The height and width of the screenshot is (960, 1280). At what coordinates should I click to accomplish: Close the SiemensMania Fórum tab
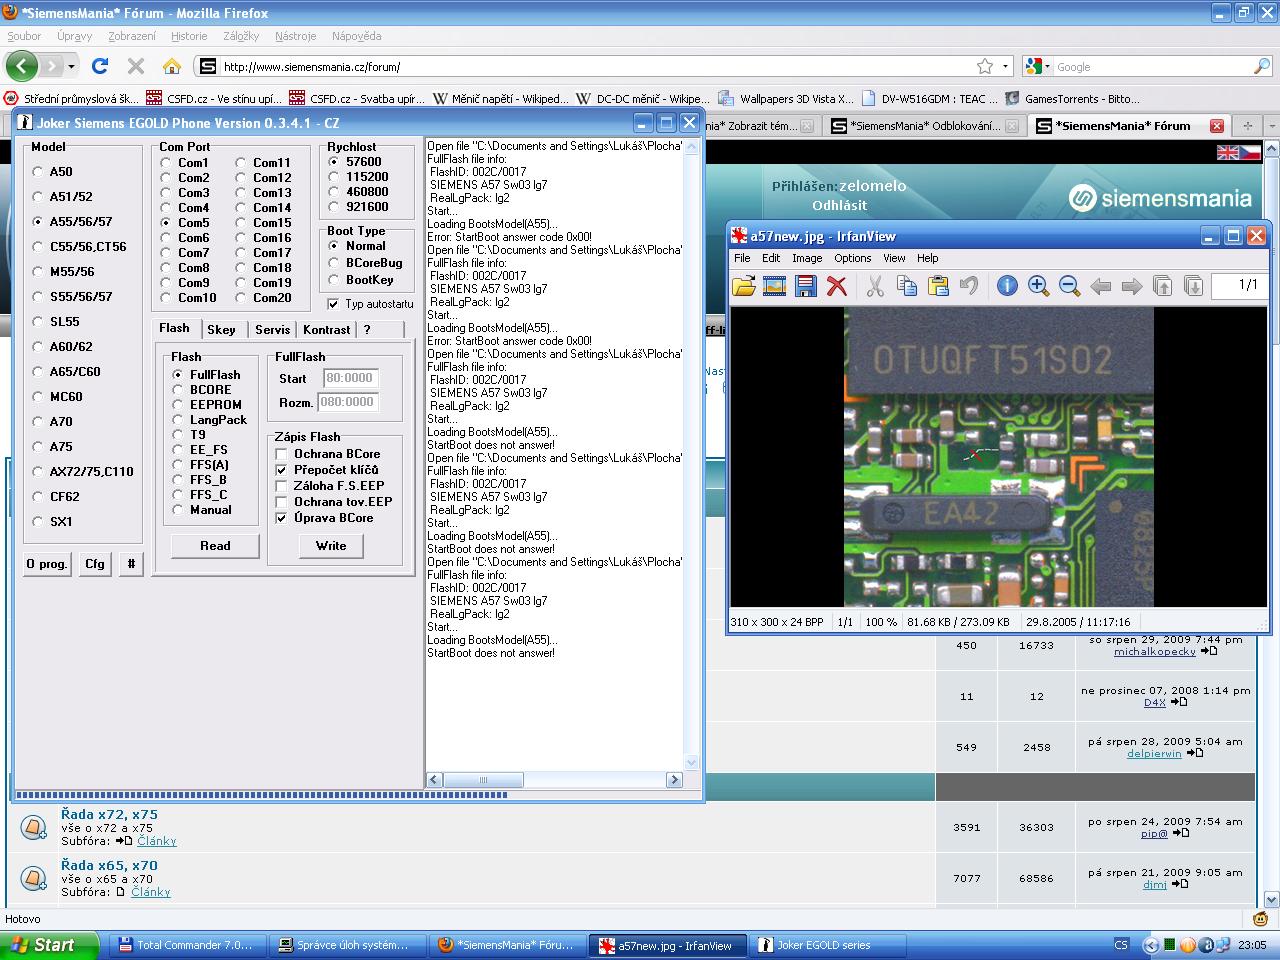[1216, 126]
